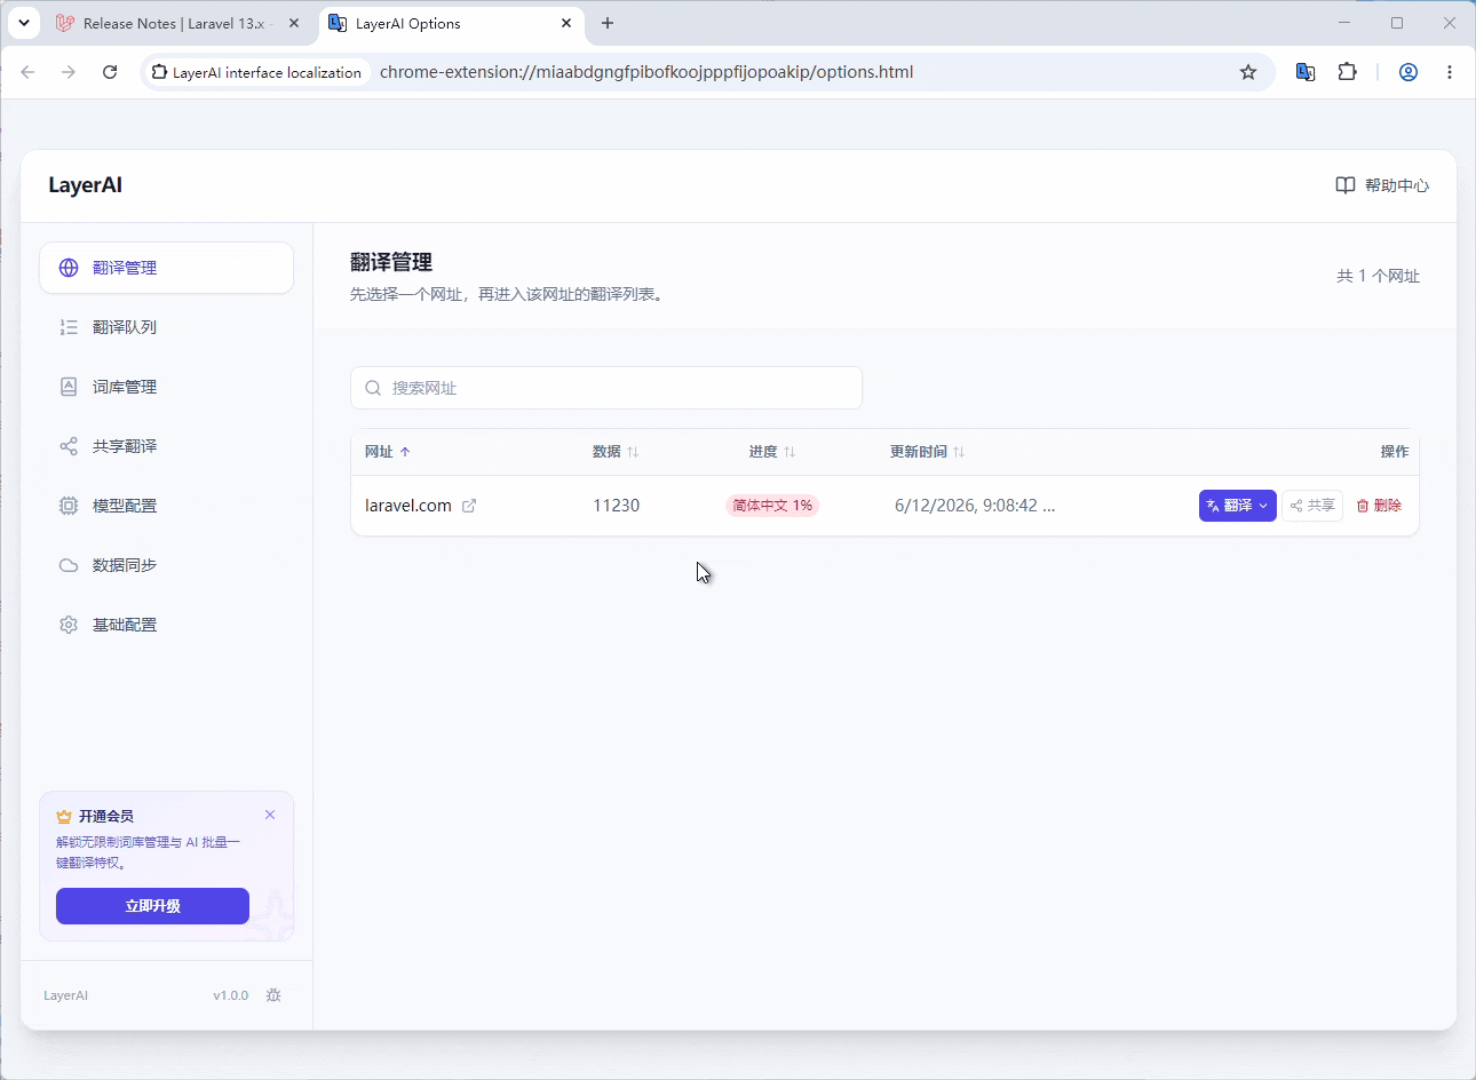
Task: Open a new browser tab
Action: (607, 23)
